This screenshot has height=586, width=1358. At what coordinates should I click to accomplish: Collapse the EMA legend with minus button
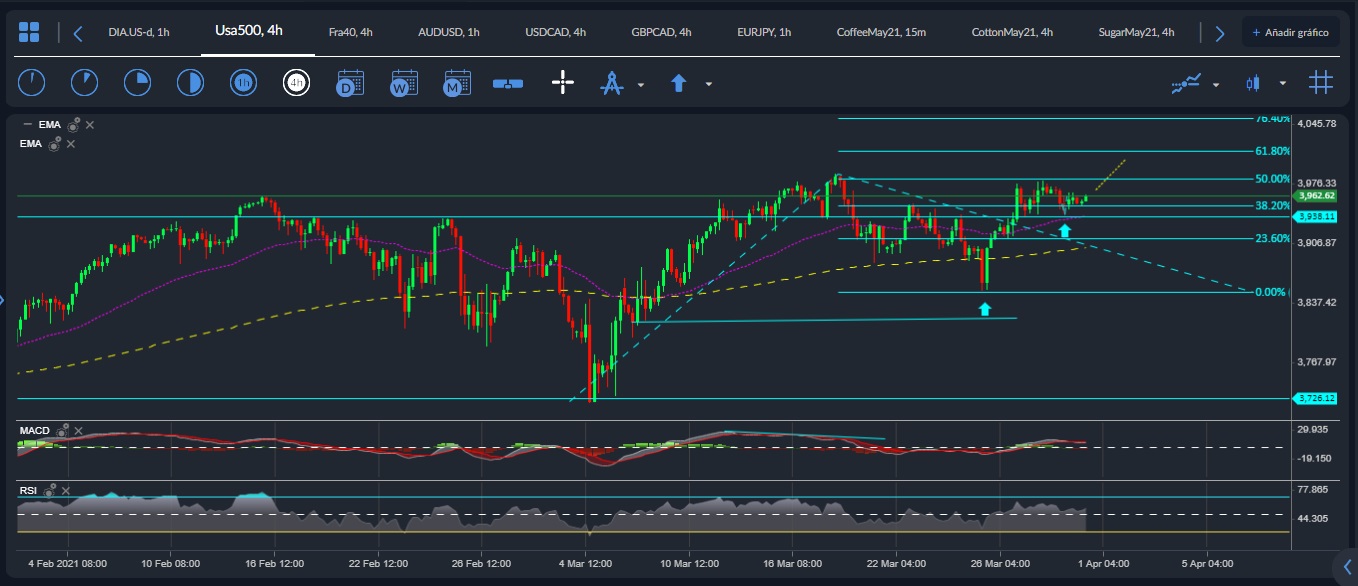(x=27, y=125)
